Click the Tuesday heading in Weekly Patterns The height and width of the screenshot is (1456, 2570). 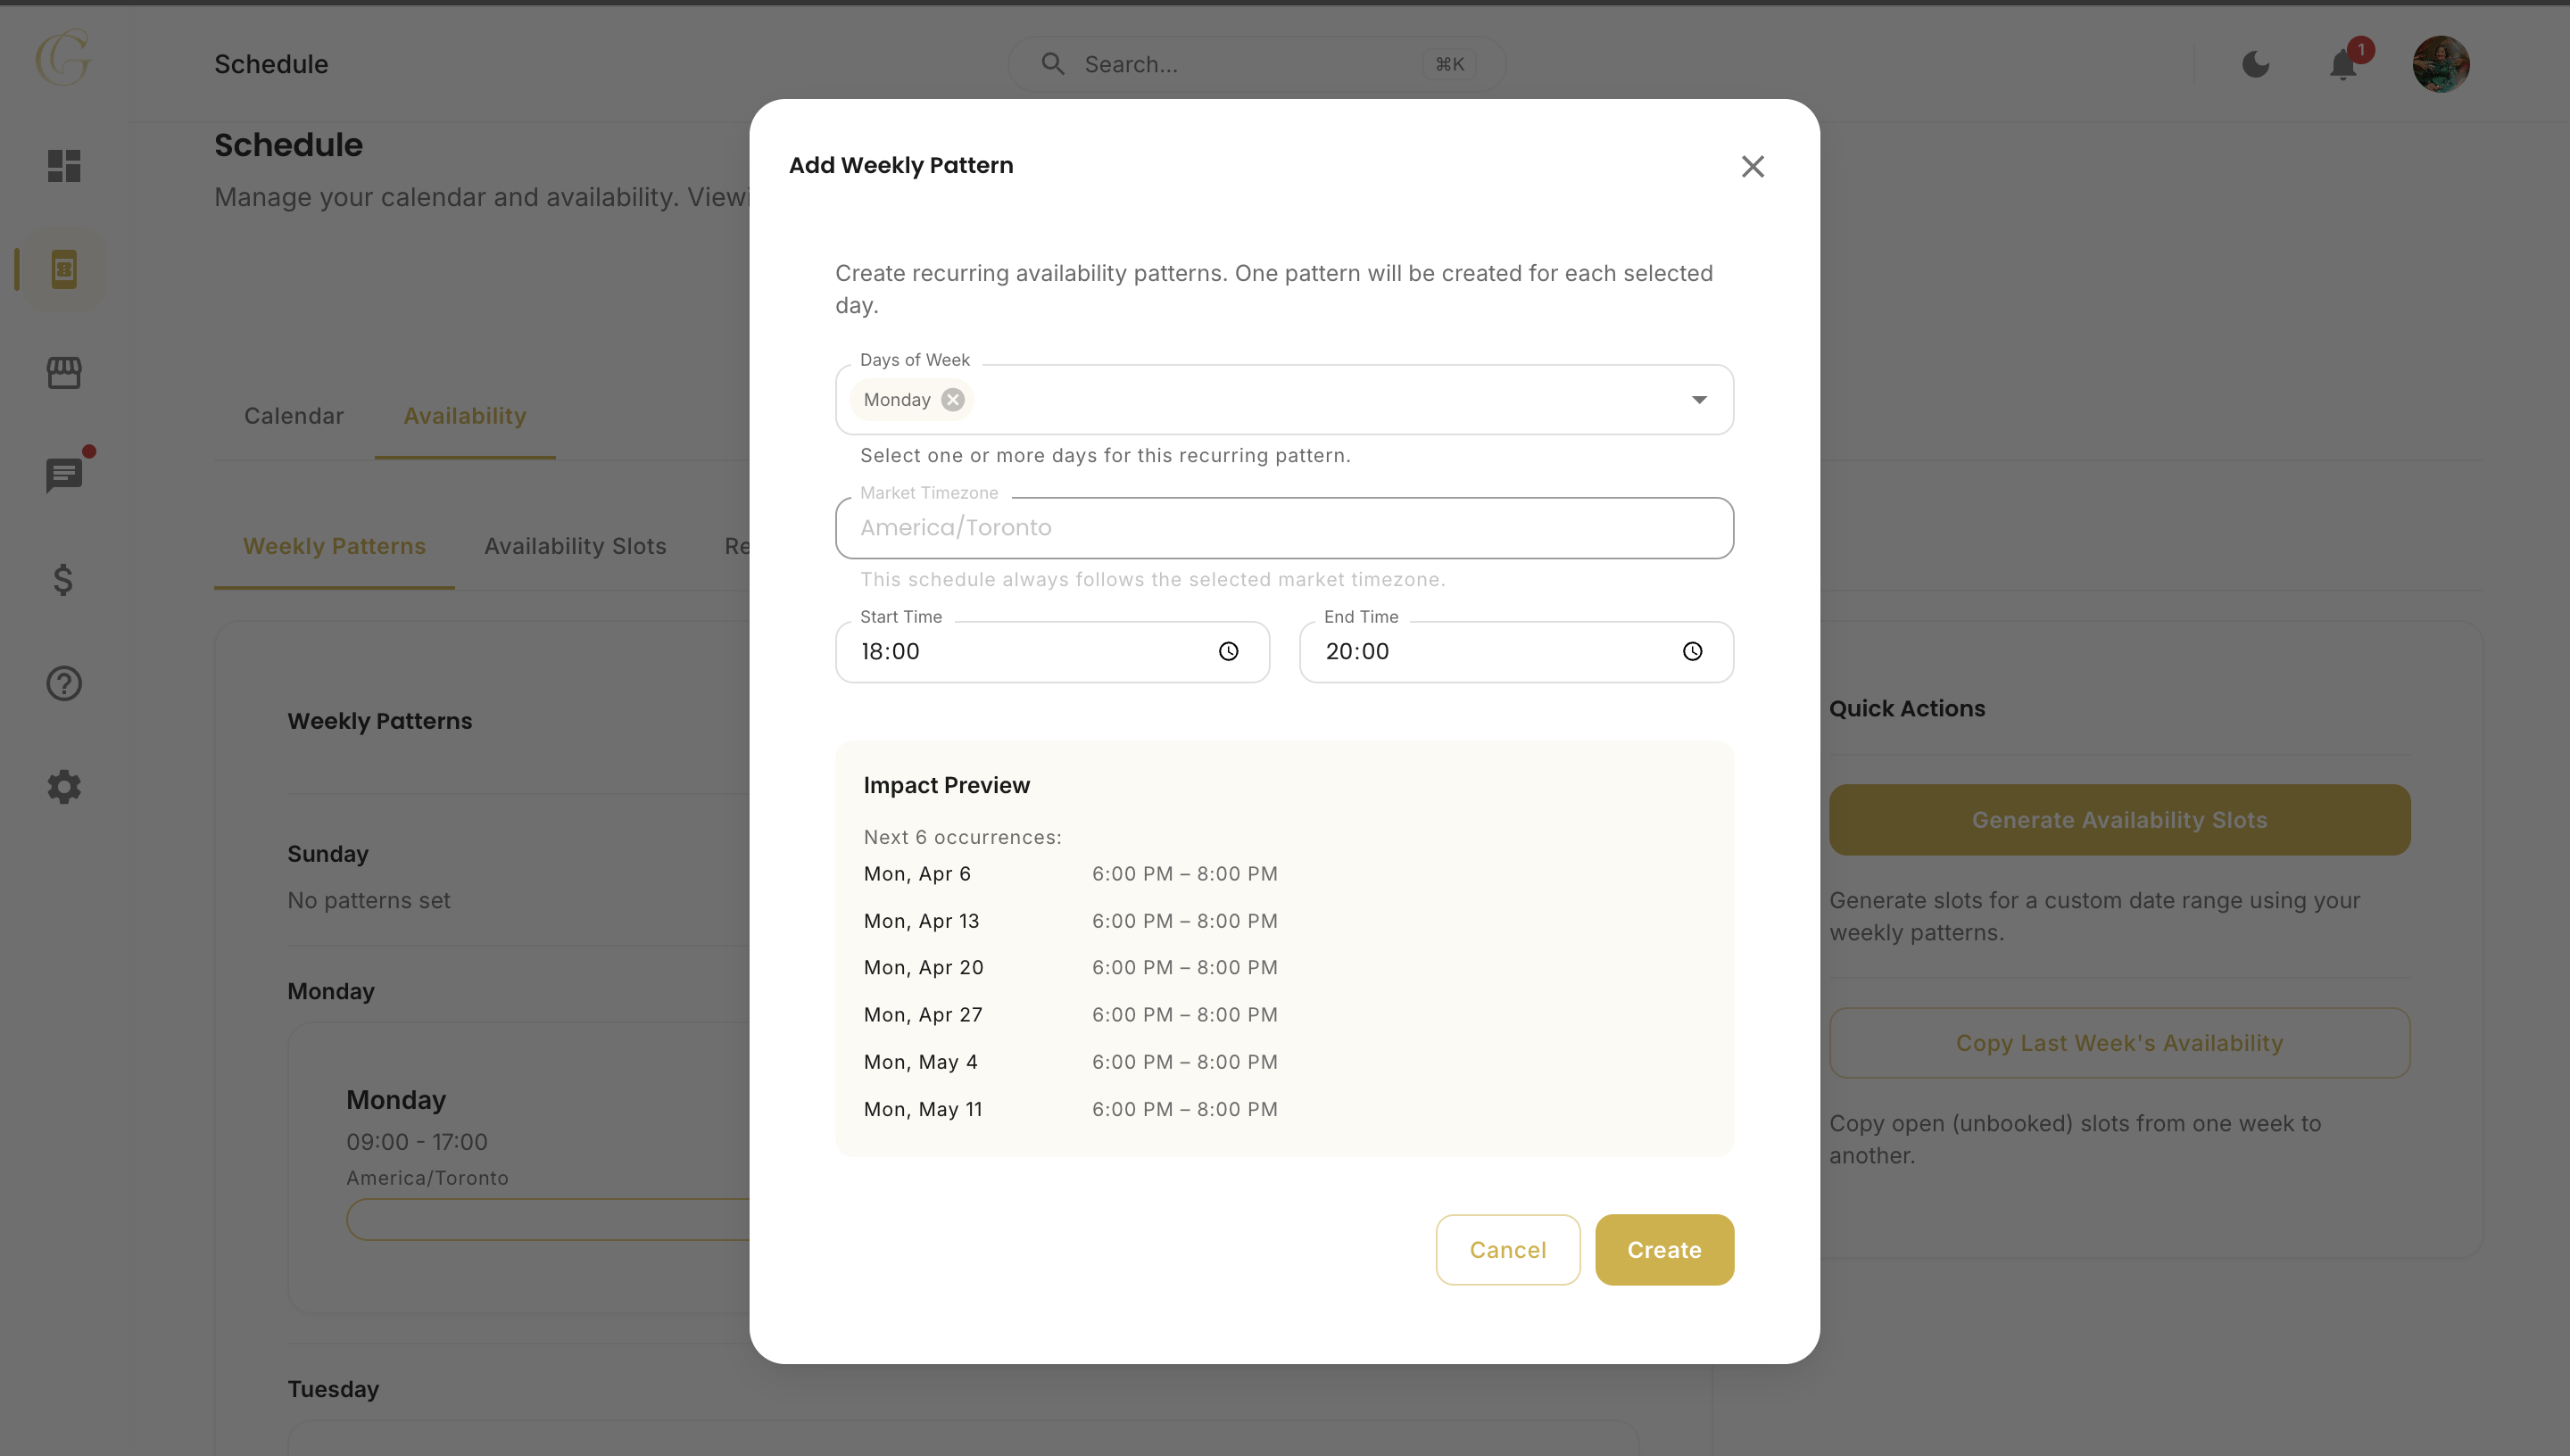point(333,1389)
